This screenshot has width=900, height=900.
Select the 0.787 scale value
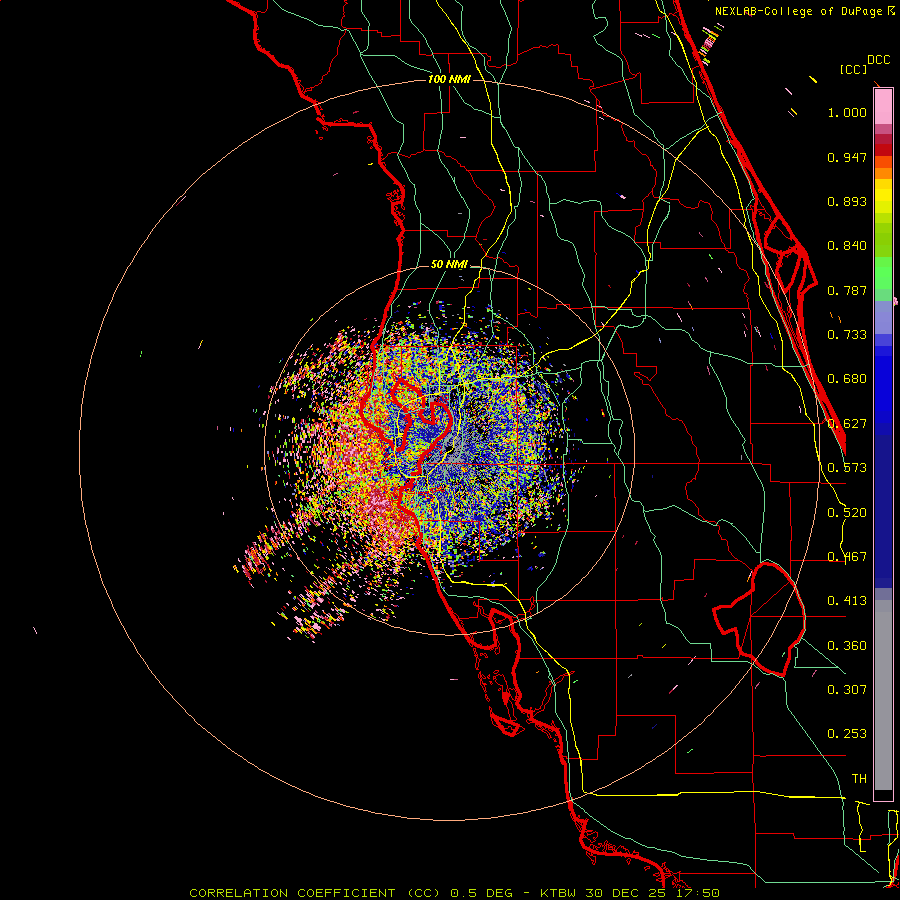847,290
